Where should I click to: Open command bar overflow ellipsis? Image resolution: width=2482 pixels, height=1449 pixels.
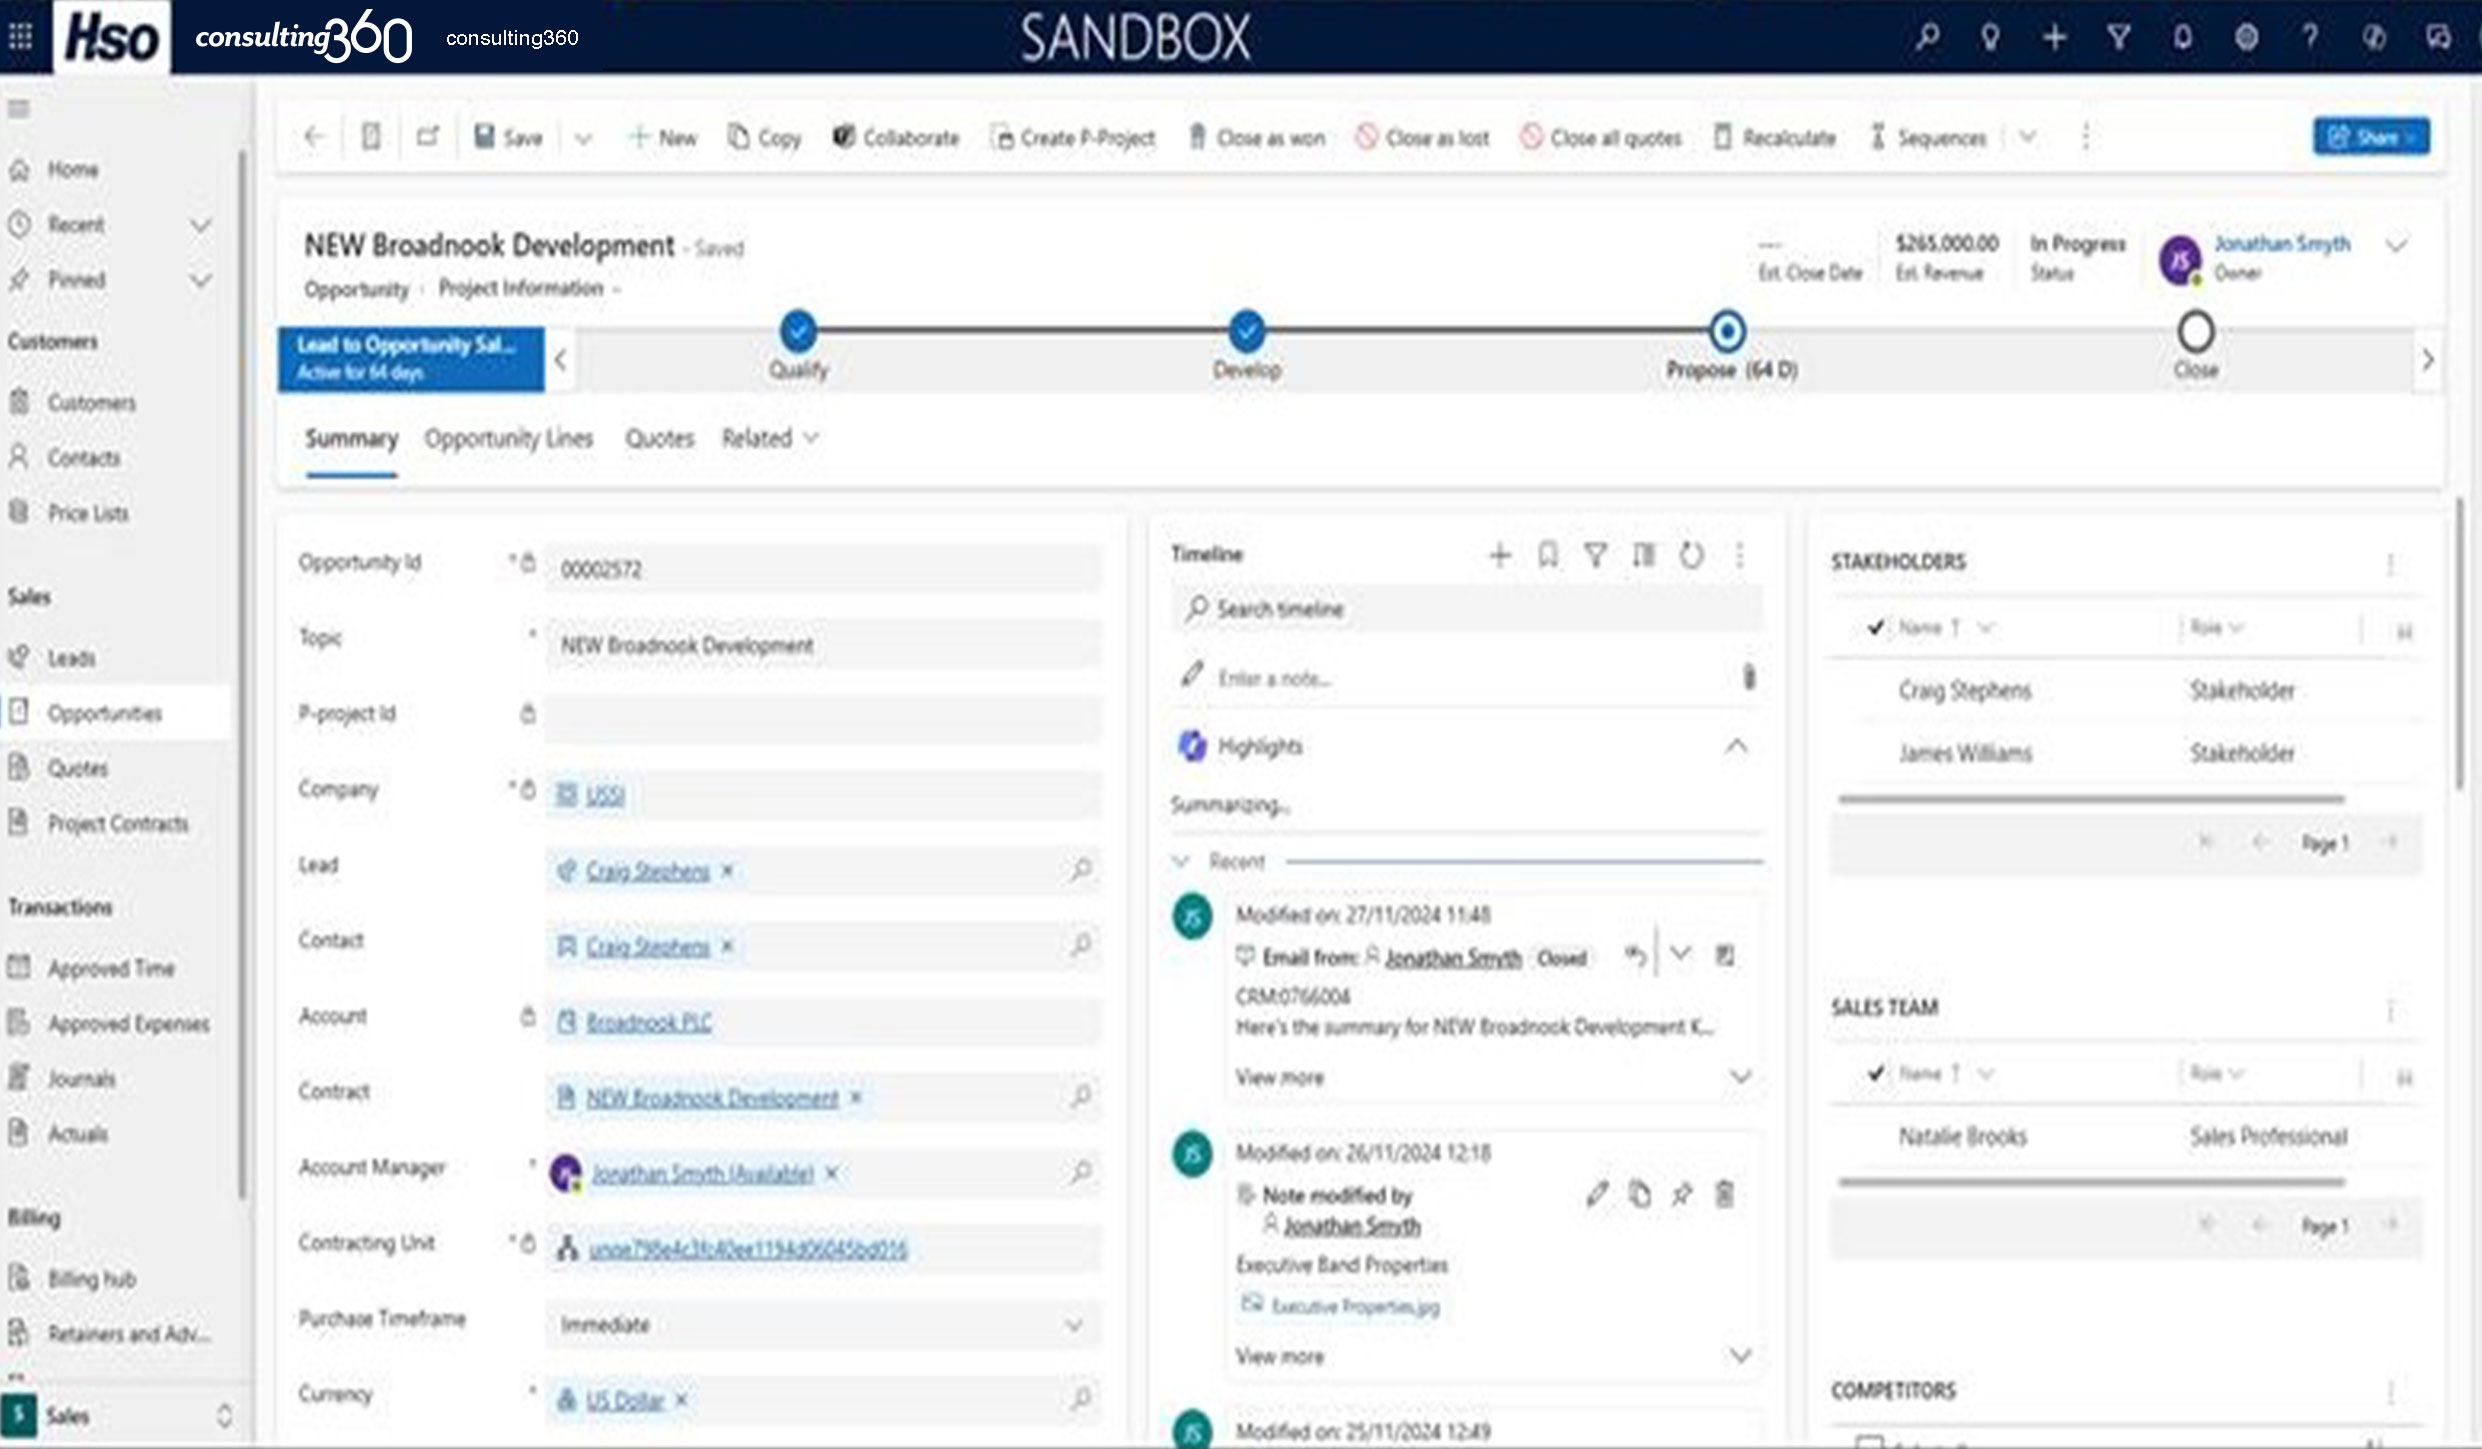[2085, 136]
